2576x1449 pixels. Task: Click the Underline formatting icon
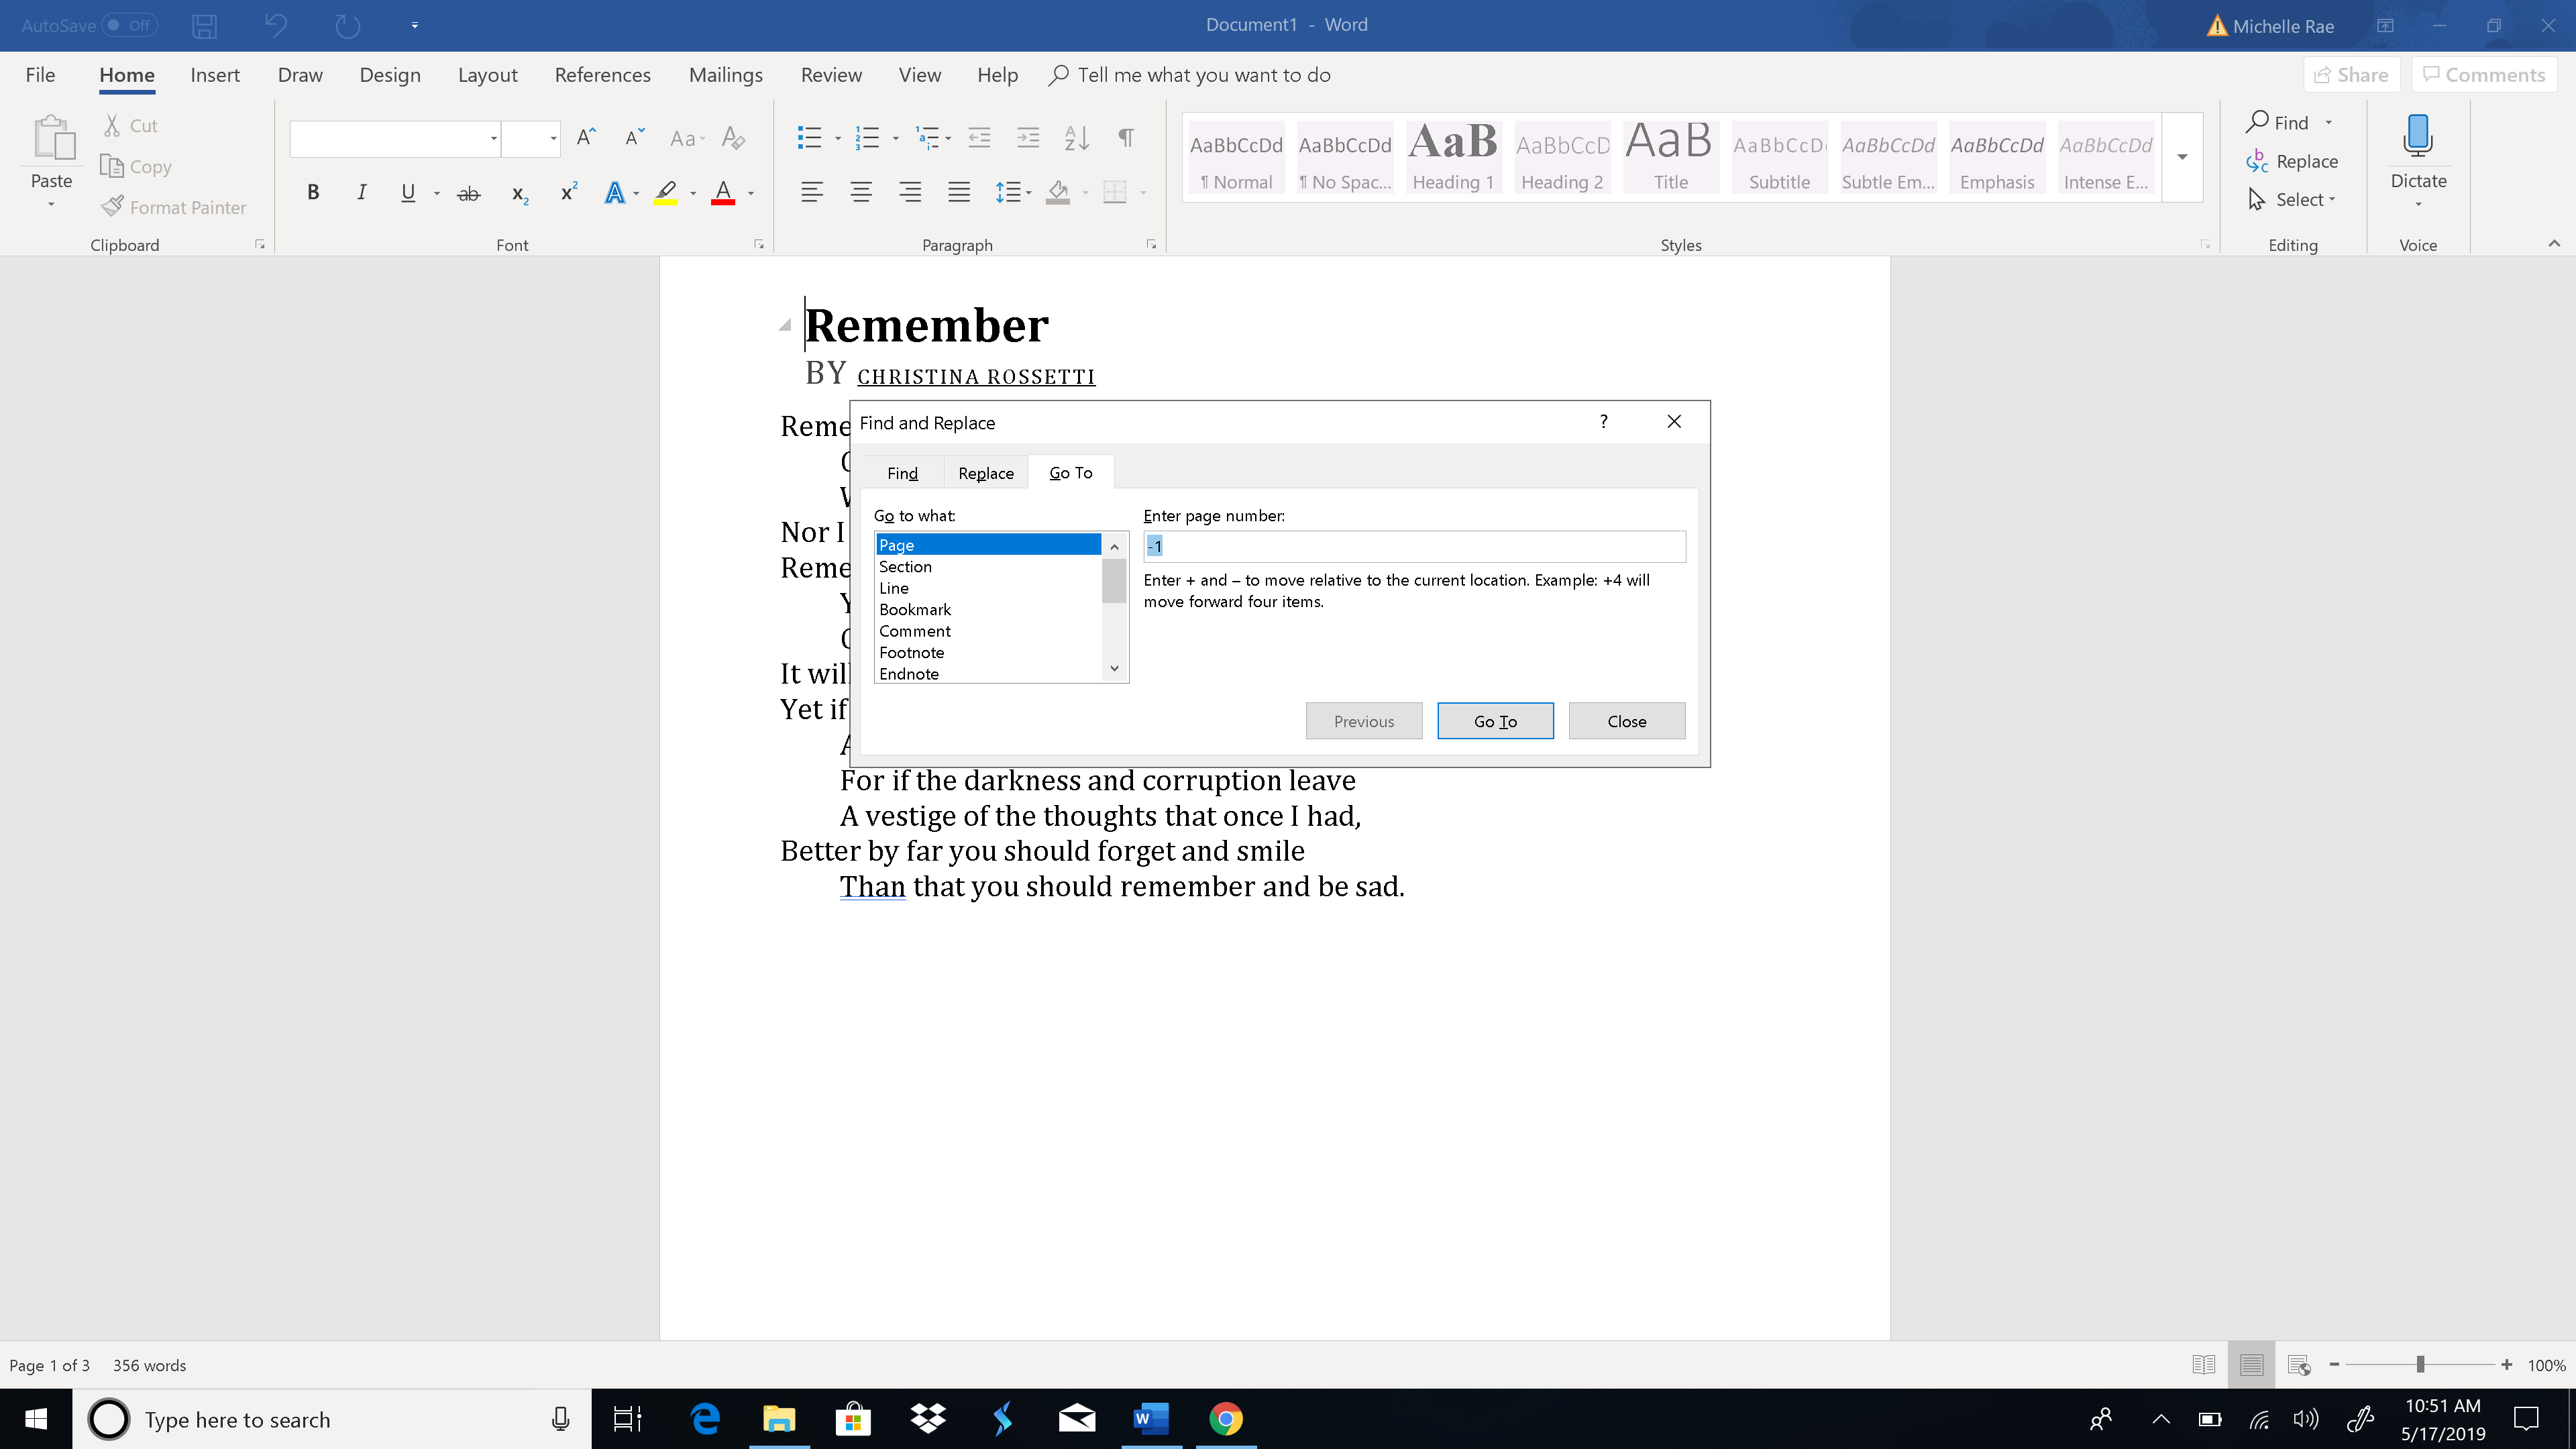pyautogui.click(x=407, y=193)
